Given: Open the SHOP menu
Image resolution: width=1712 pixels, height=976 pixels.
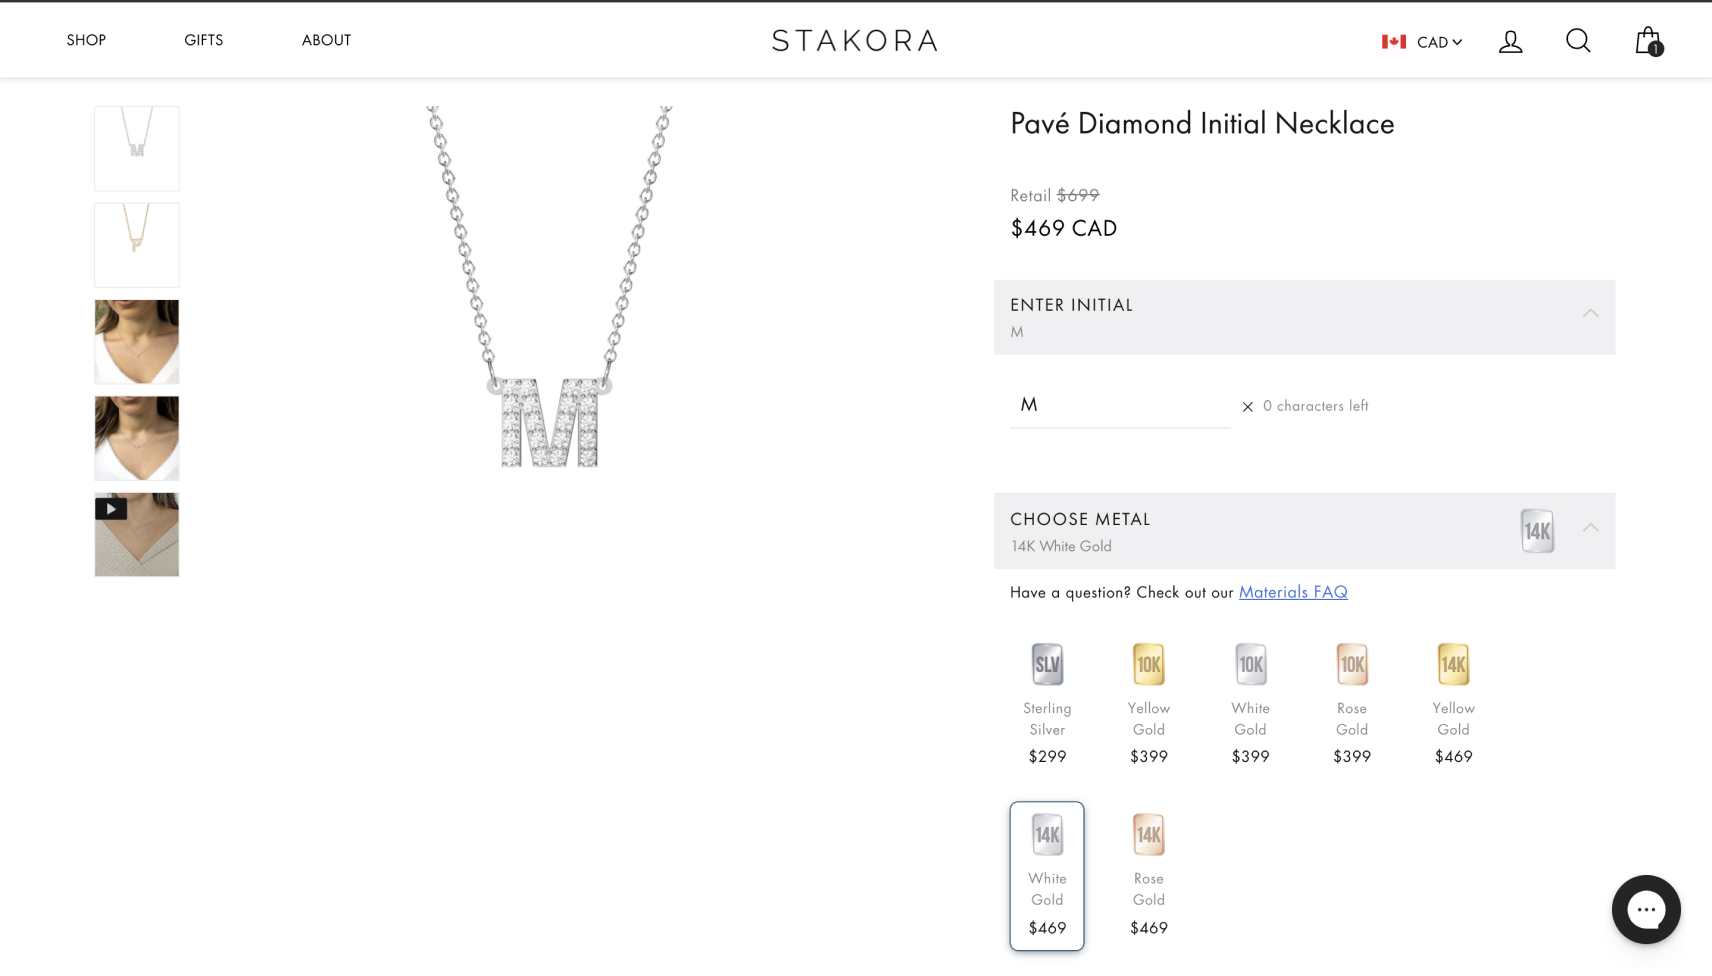Looking at the screenshot, I should click(x=86, y=40).
